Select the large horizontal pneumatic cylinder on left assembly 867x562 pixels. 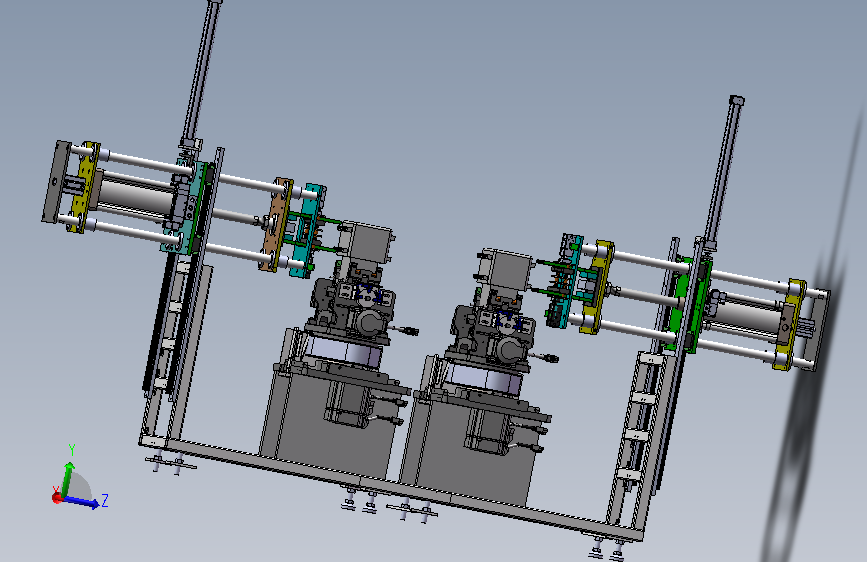(x=135, y=195)
